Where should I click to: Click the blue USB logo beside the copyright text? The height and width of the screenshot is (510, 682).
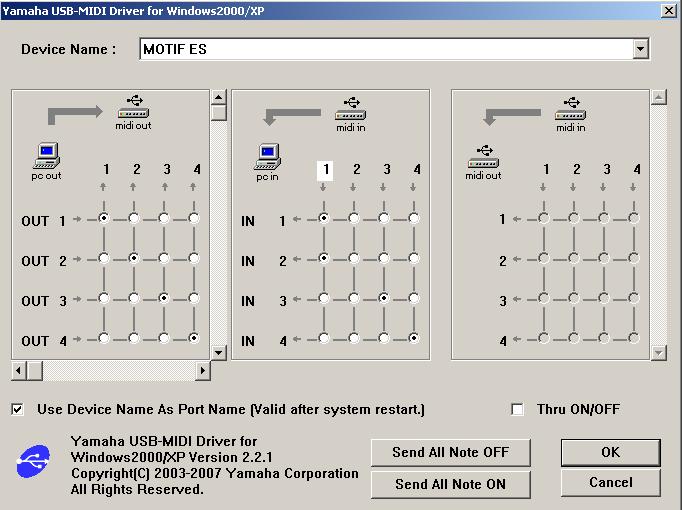(x=33, y=461)
